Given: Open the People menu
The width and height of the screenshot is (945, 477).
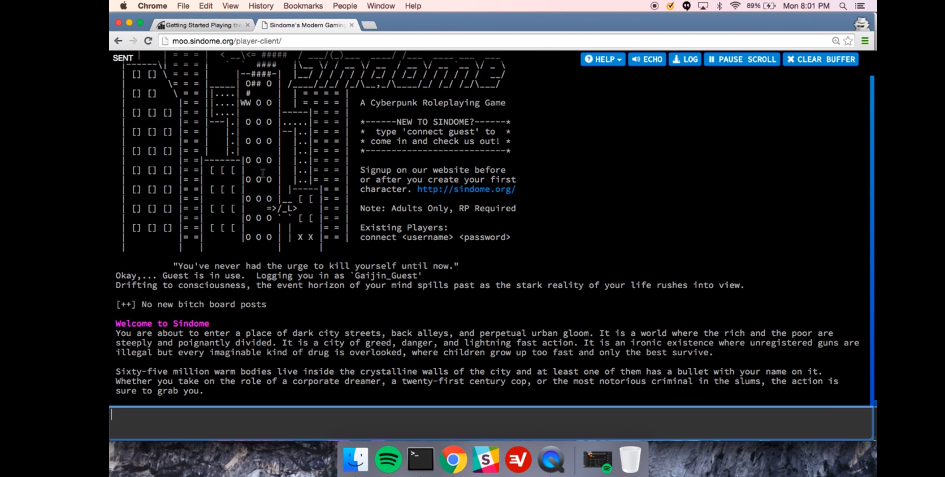Looking at the screenshot, I should pyautogui.click(x=345, y=6).
